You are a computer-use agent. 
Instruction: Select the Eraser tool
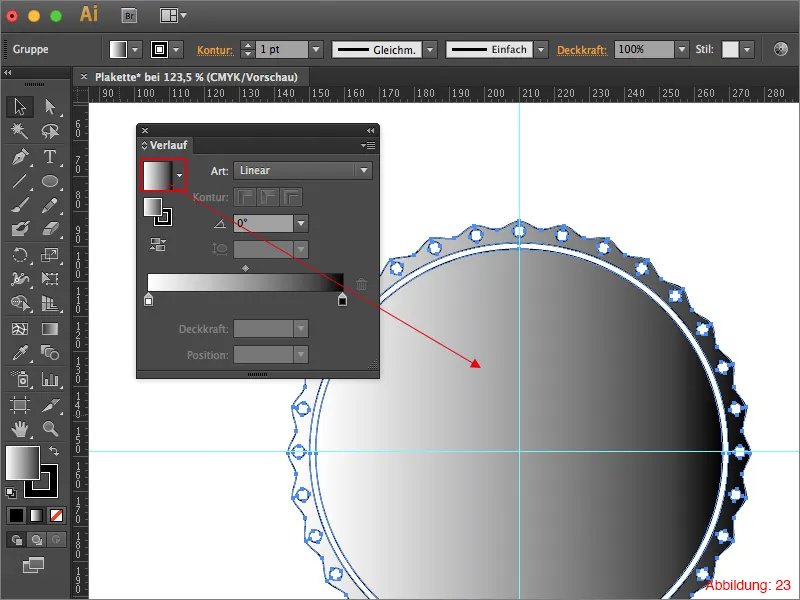click(x=50, y=229)
